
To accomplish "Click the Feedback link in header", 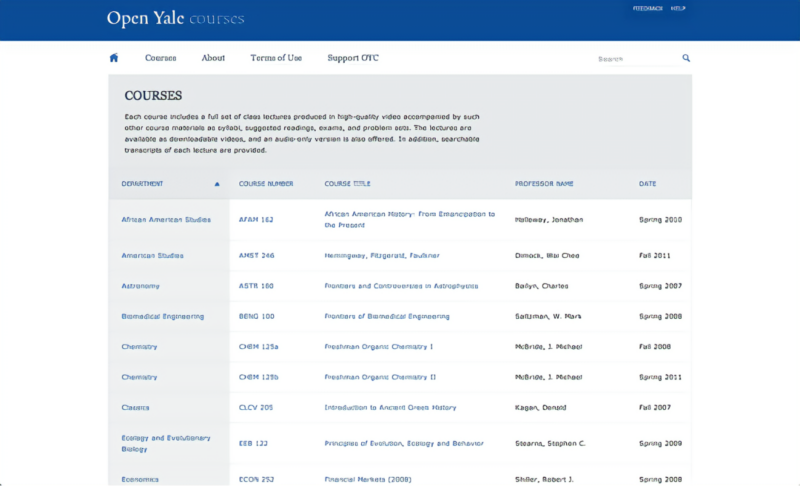I will coord(647,8).
